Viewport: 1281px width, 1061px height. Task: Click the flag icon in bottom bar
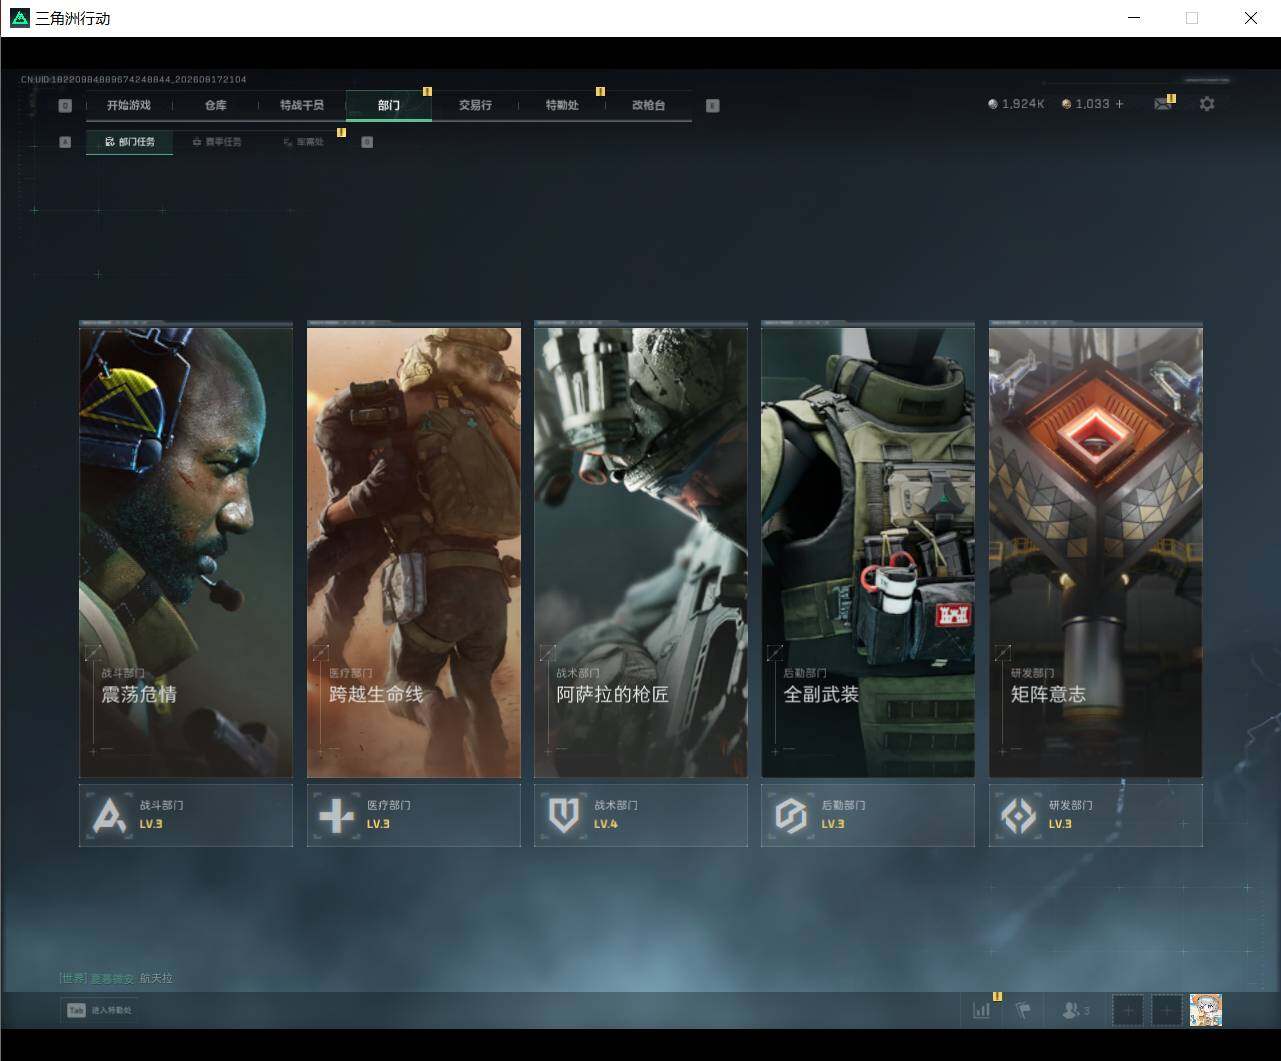1023,1010
